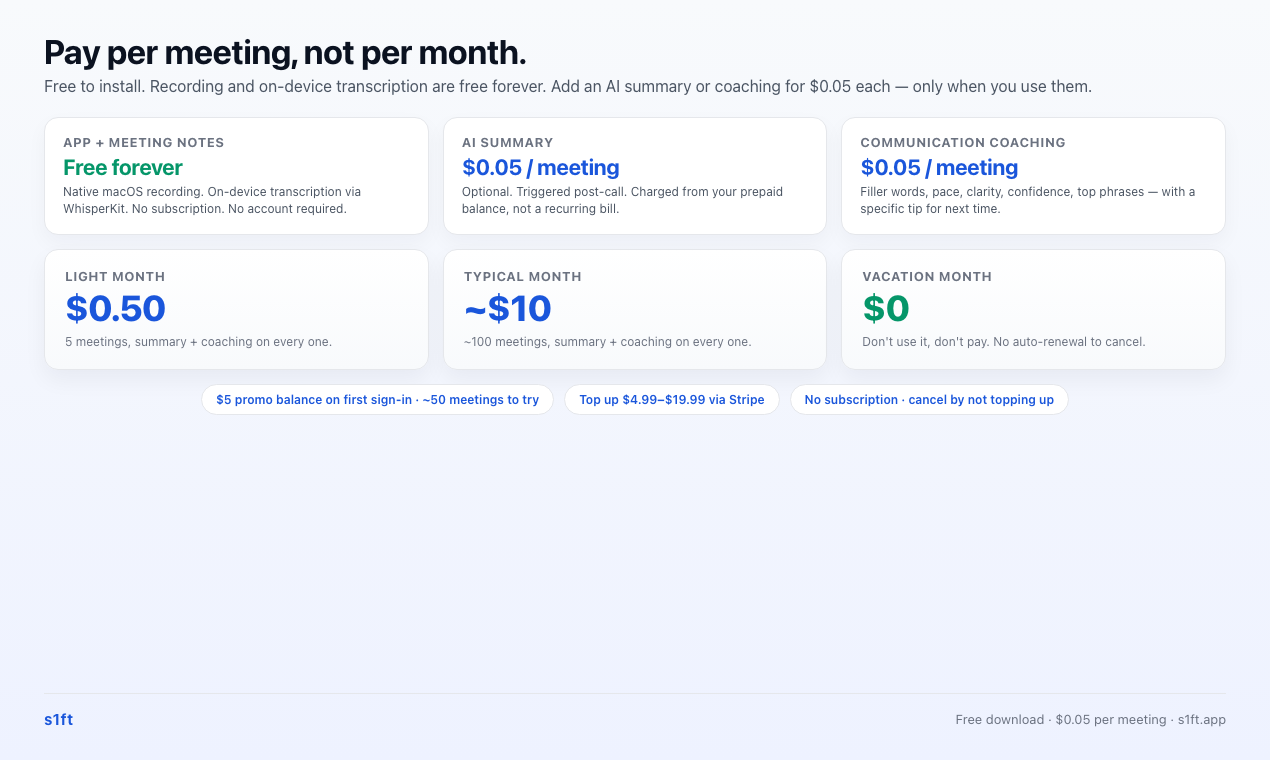Click the "App + Meeting Notes" card label
This screenshot has width=1270, height=760.
click(x=143, y=143)
